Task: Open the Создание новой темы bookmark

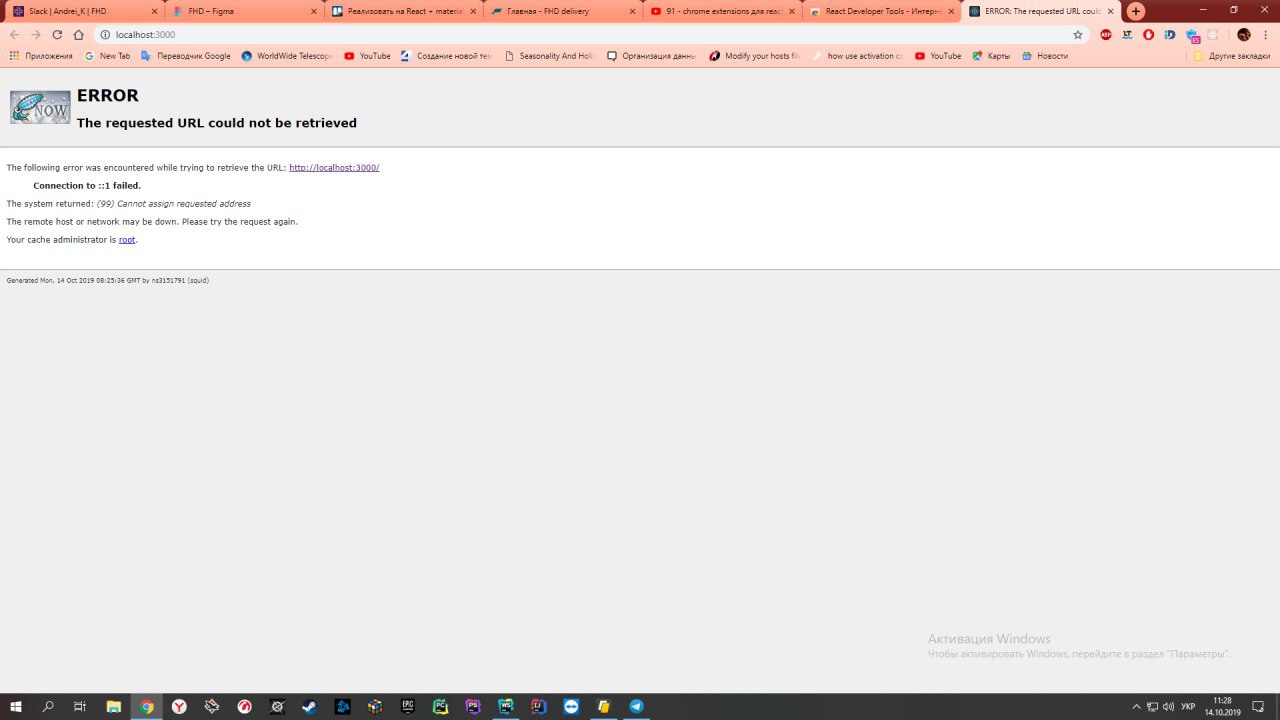Action: pos(447,56)
